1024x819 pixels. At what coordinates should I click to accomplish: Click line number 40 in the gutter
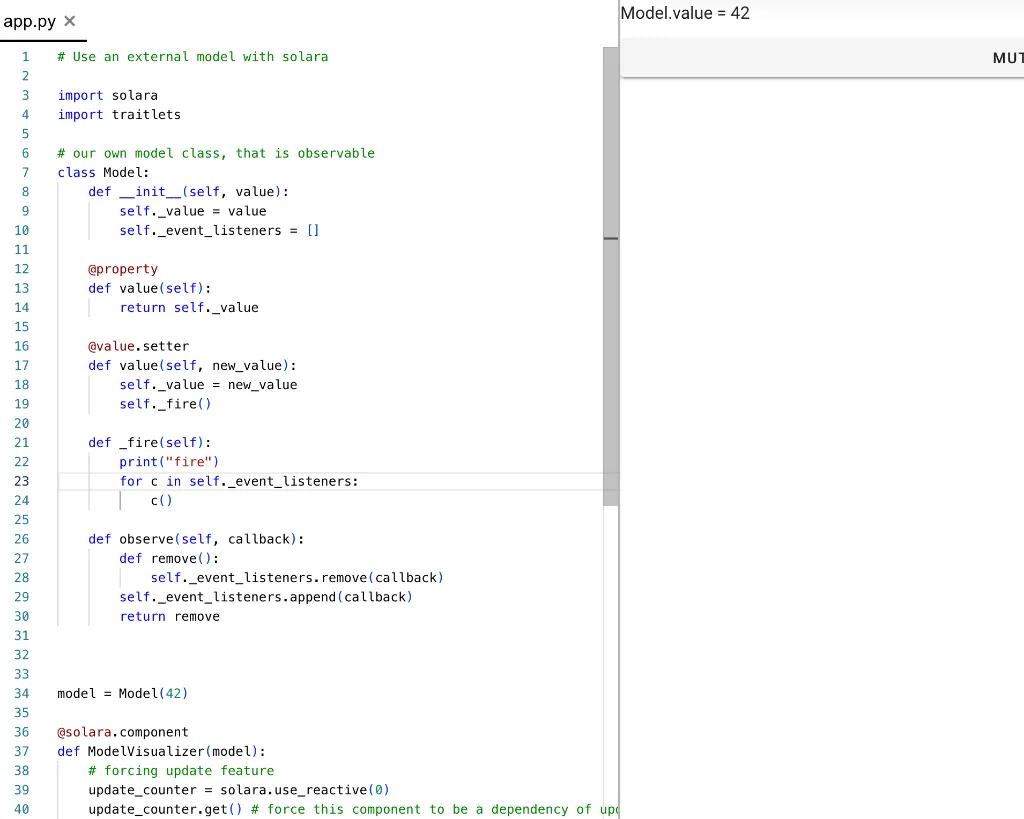coord(22,809)
